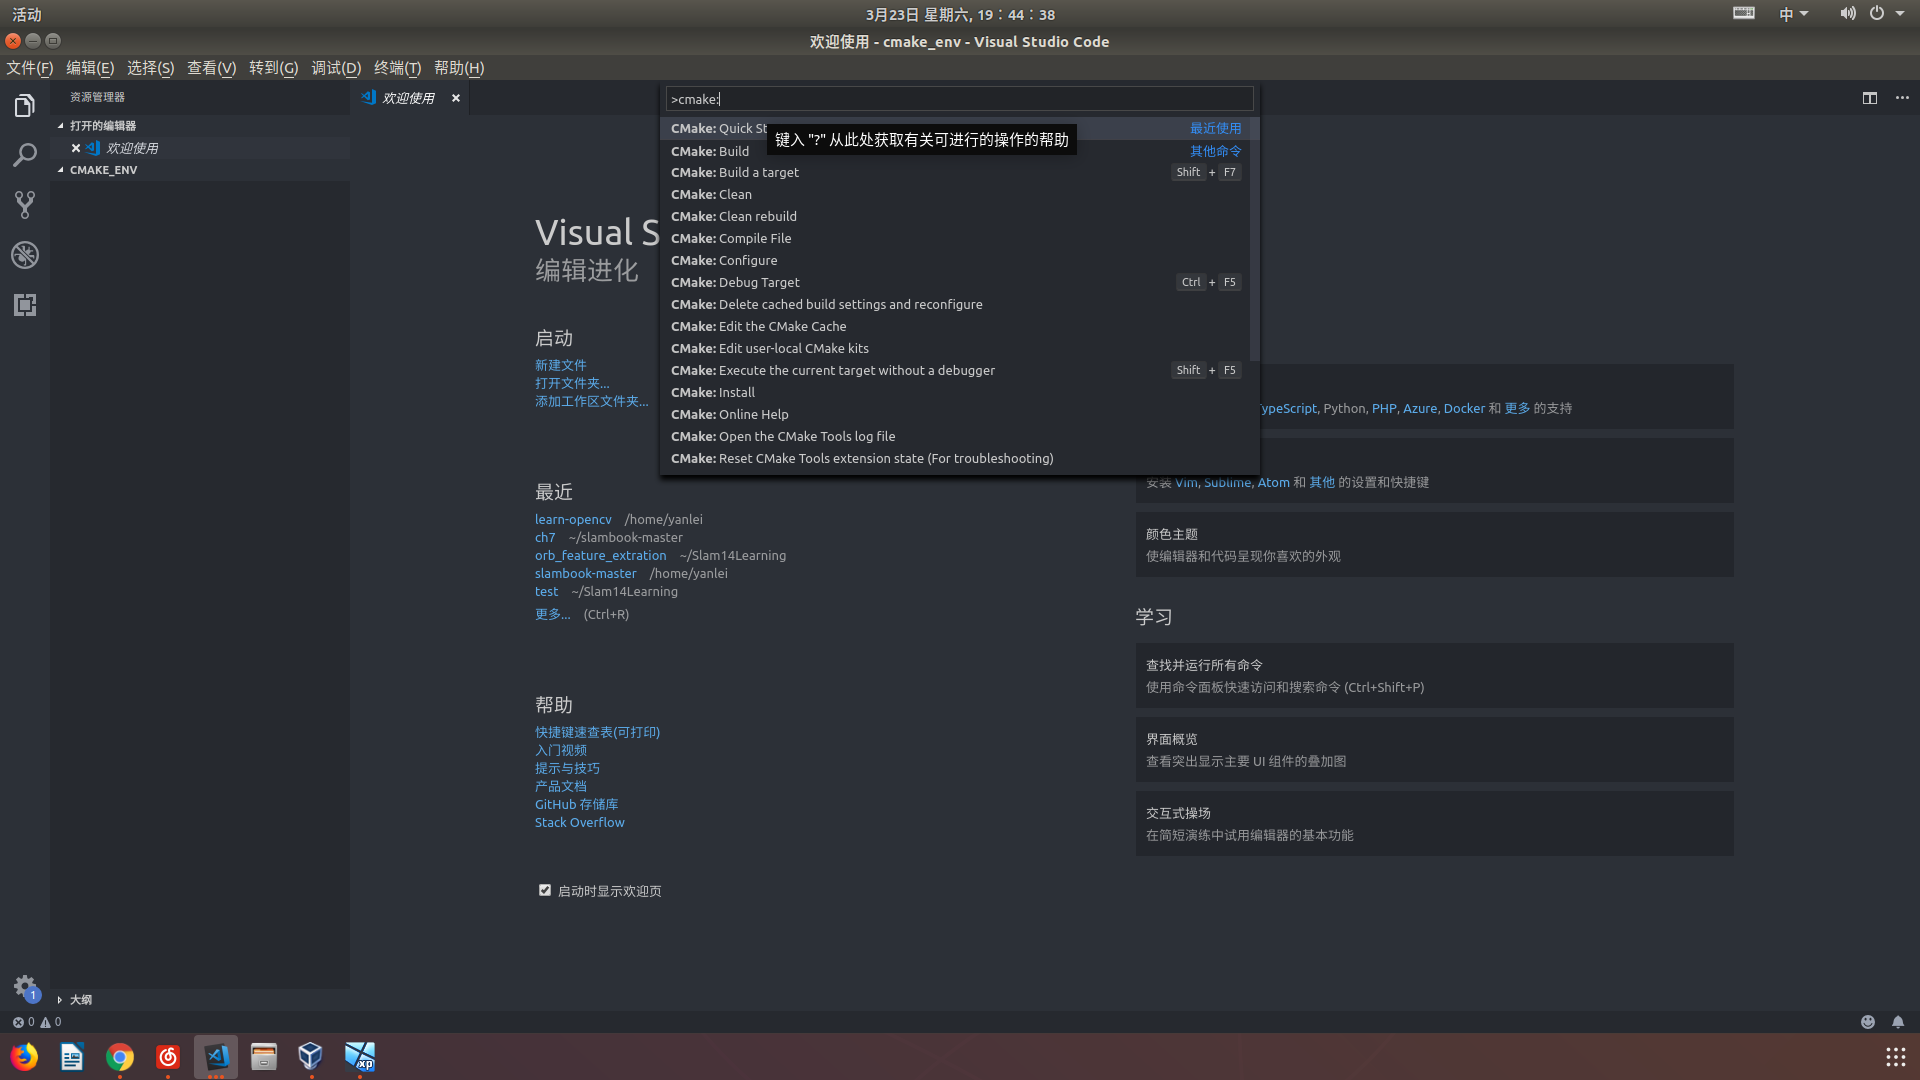The width and height of the screenshot is (1920, 1080).
Task: Run the CMake: Build a target command
Action: point(955,172)
